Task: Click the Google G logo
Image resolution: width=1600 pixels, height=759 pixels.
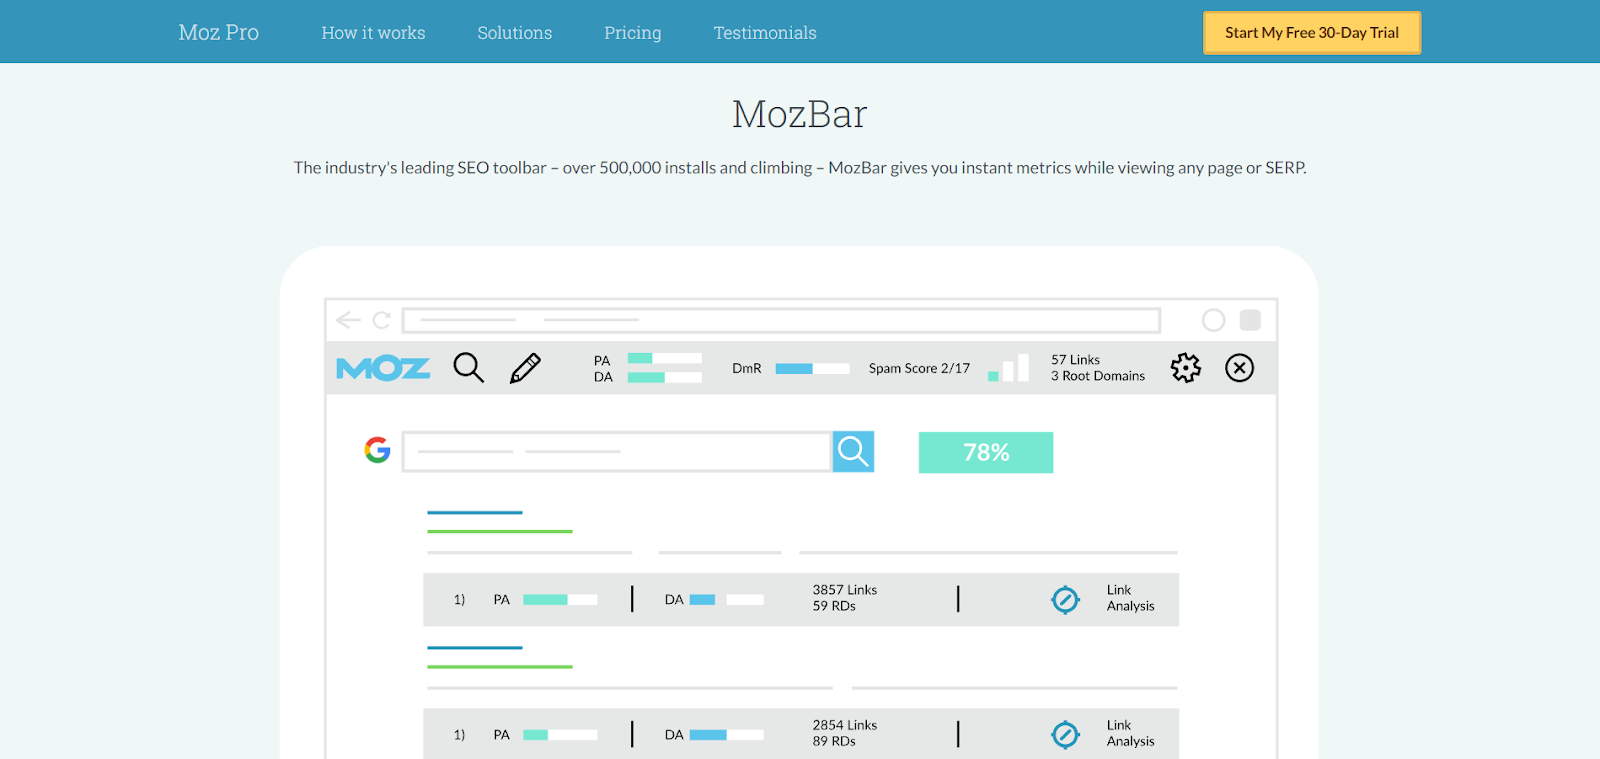Action: (377, 450)
